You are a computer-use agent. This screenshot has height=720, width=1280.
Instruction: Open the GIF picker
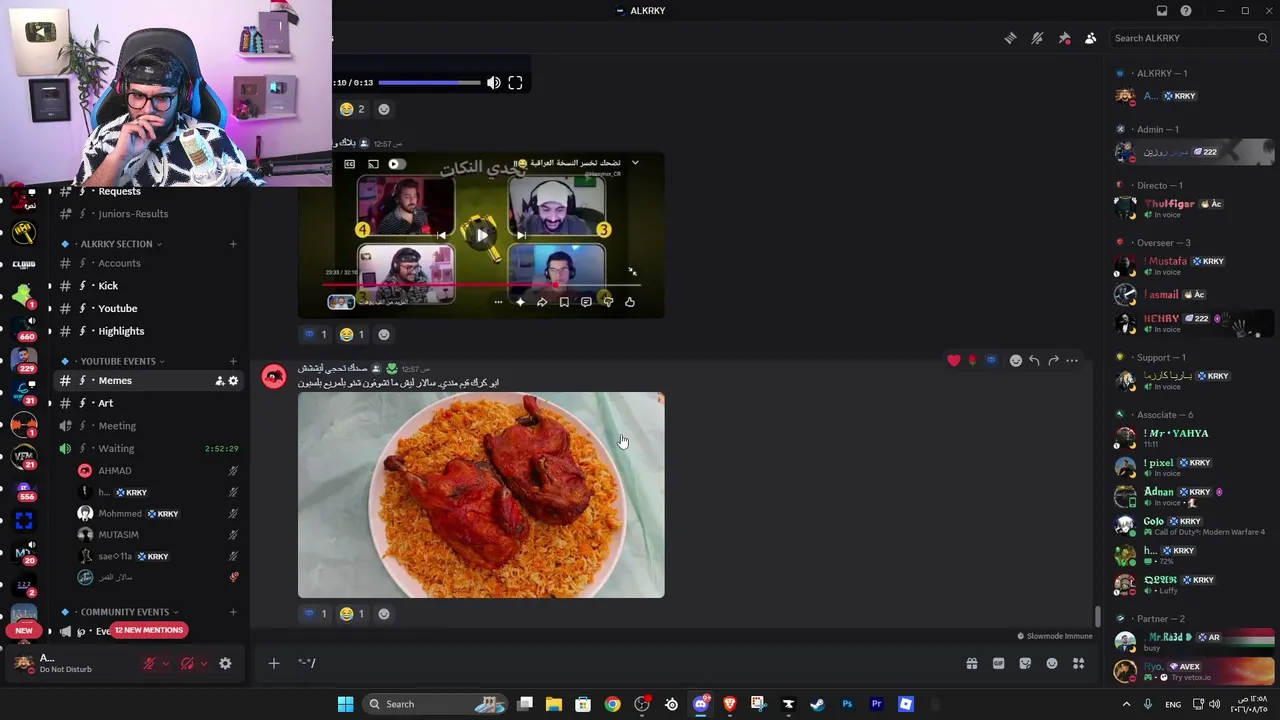pos(998,663)
